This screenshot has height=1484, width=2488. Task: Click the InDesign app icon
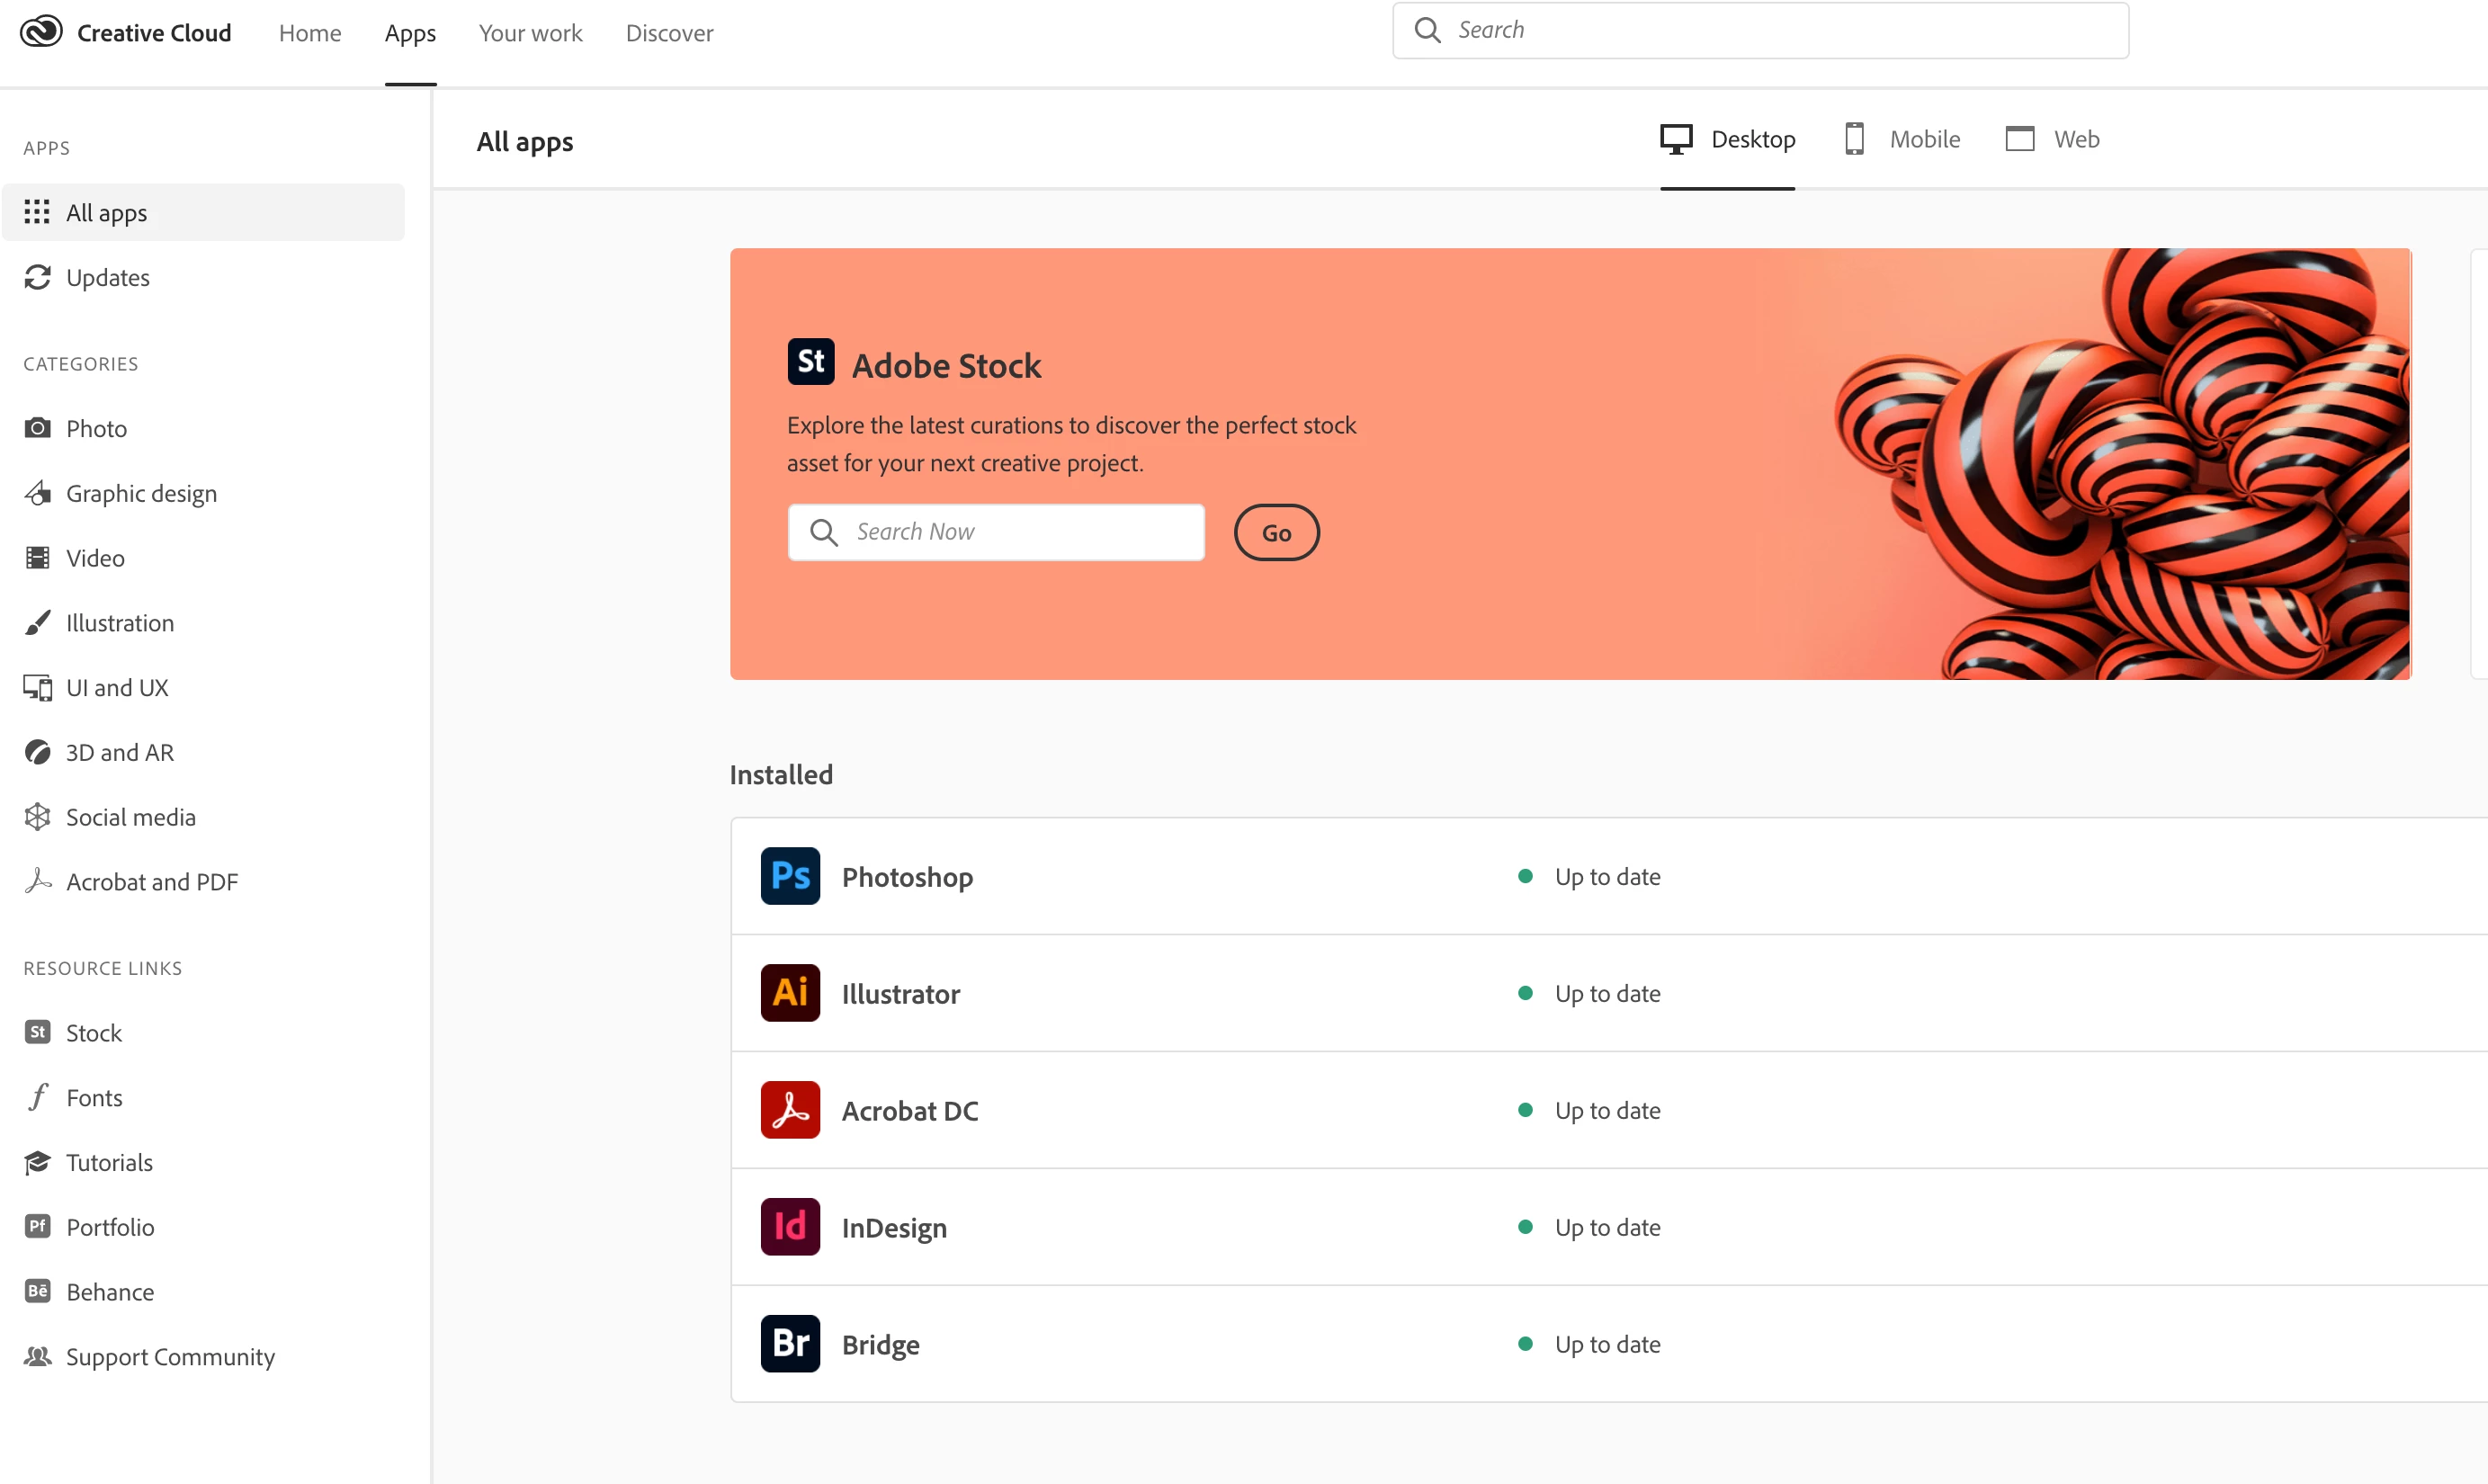(x=790, y=1227)
